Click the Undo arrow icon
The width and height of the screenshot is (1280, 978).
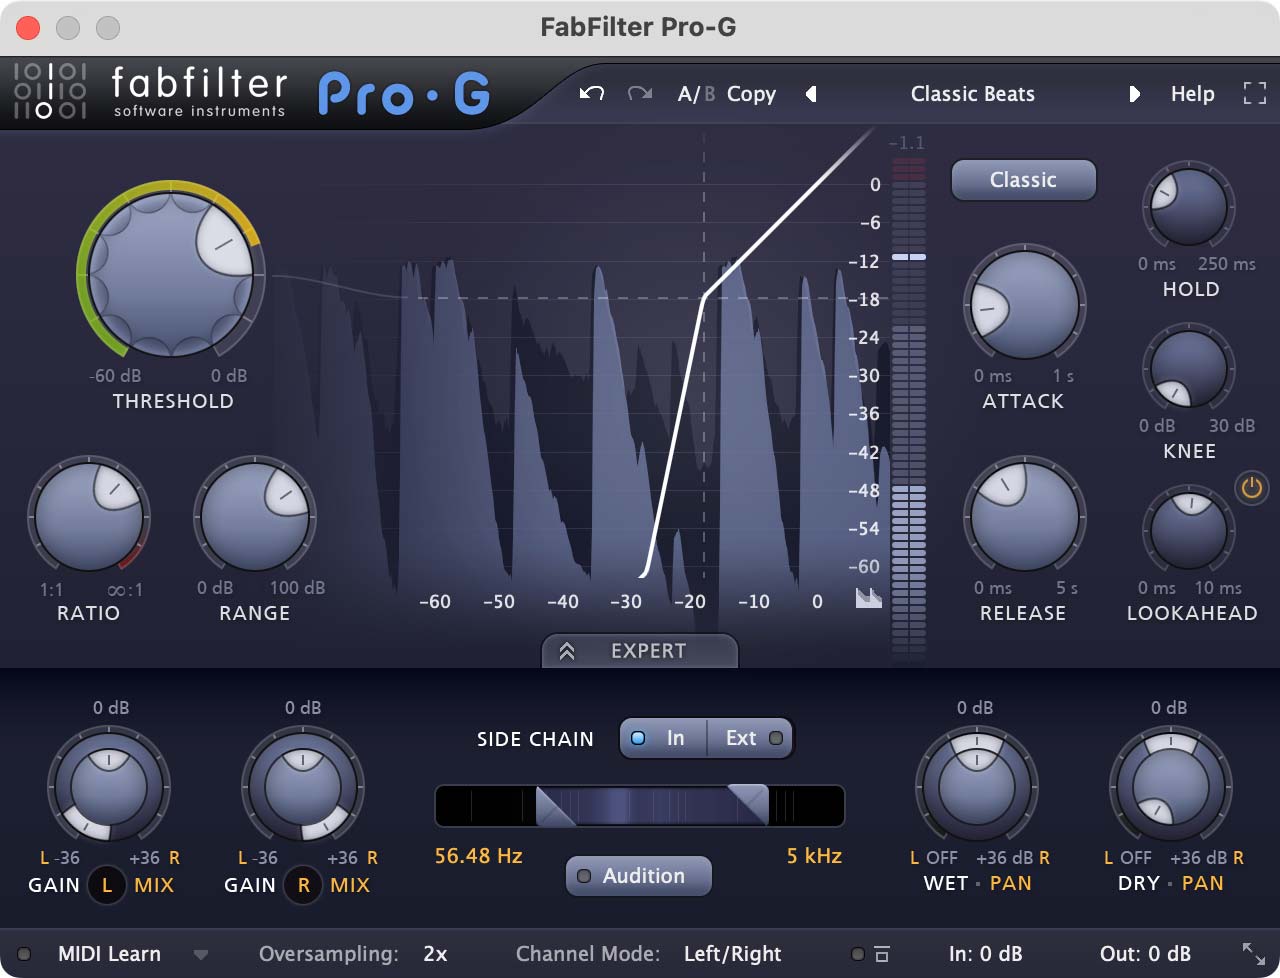point(592,93)
